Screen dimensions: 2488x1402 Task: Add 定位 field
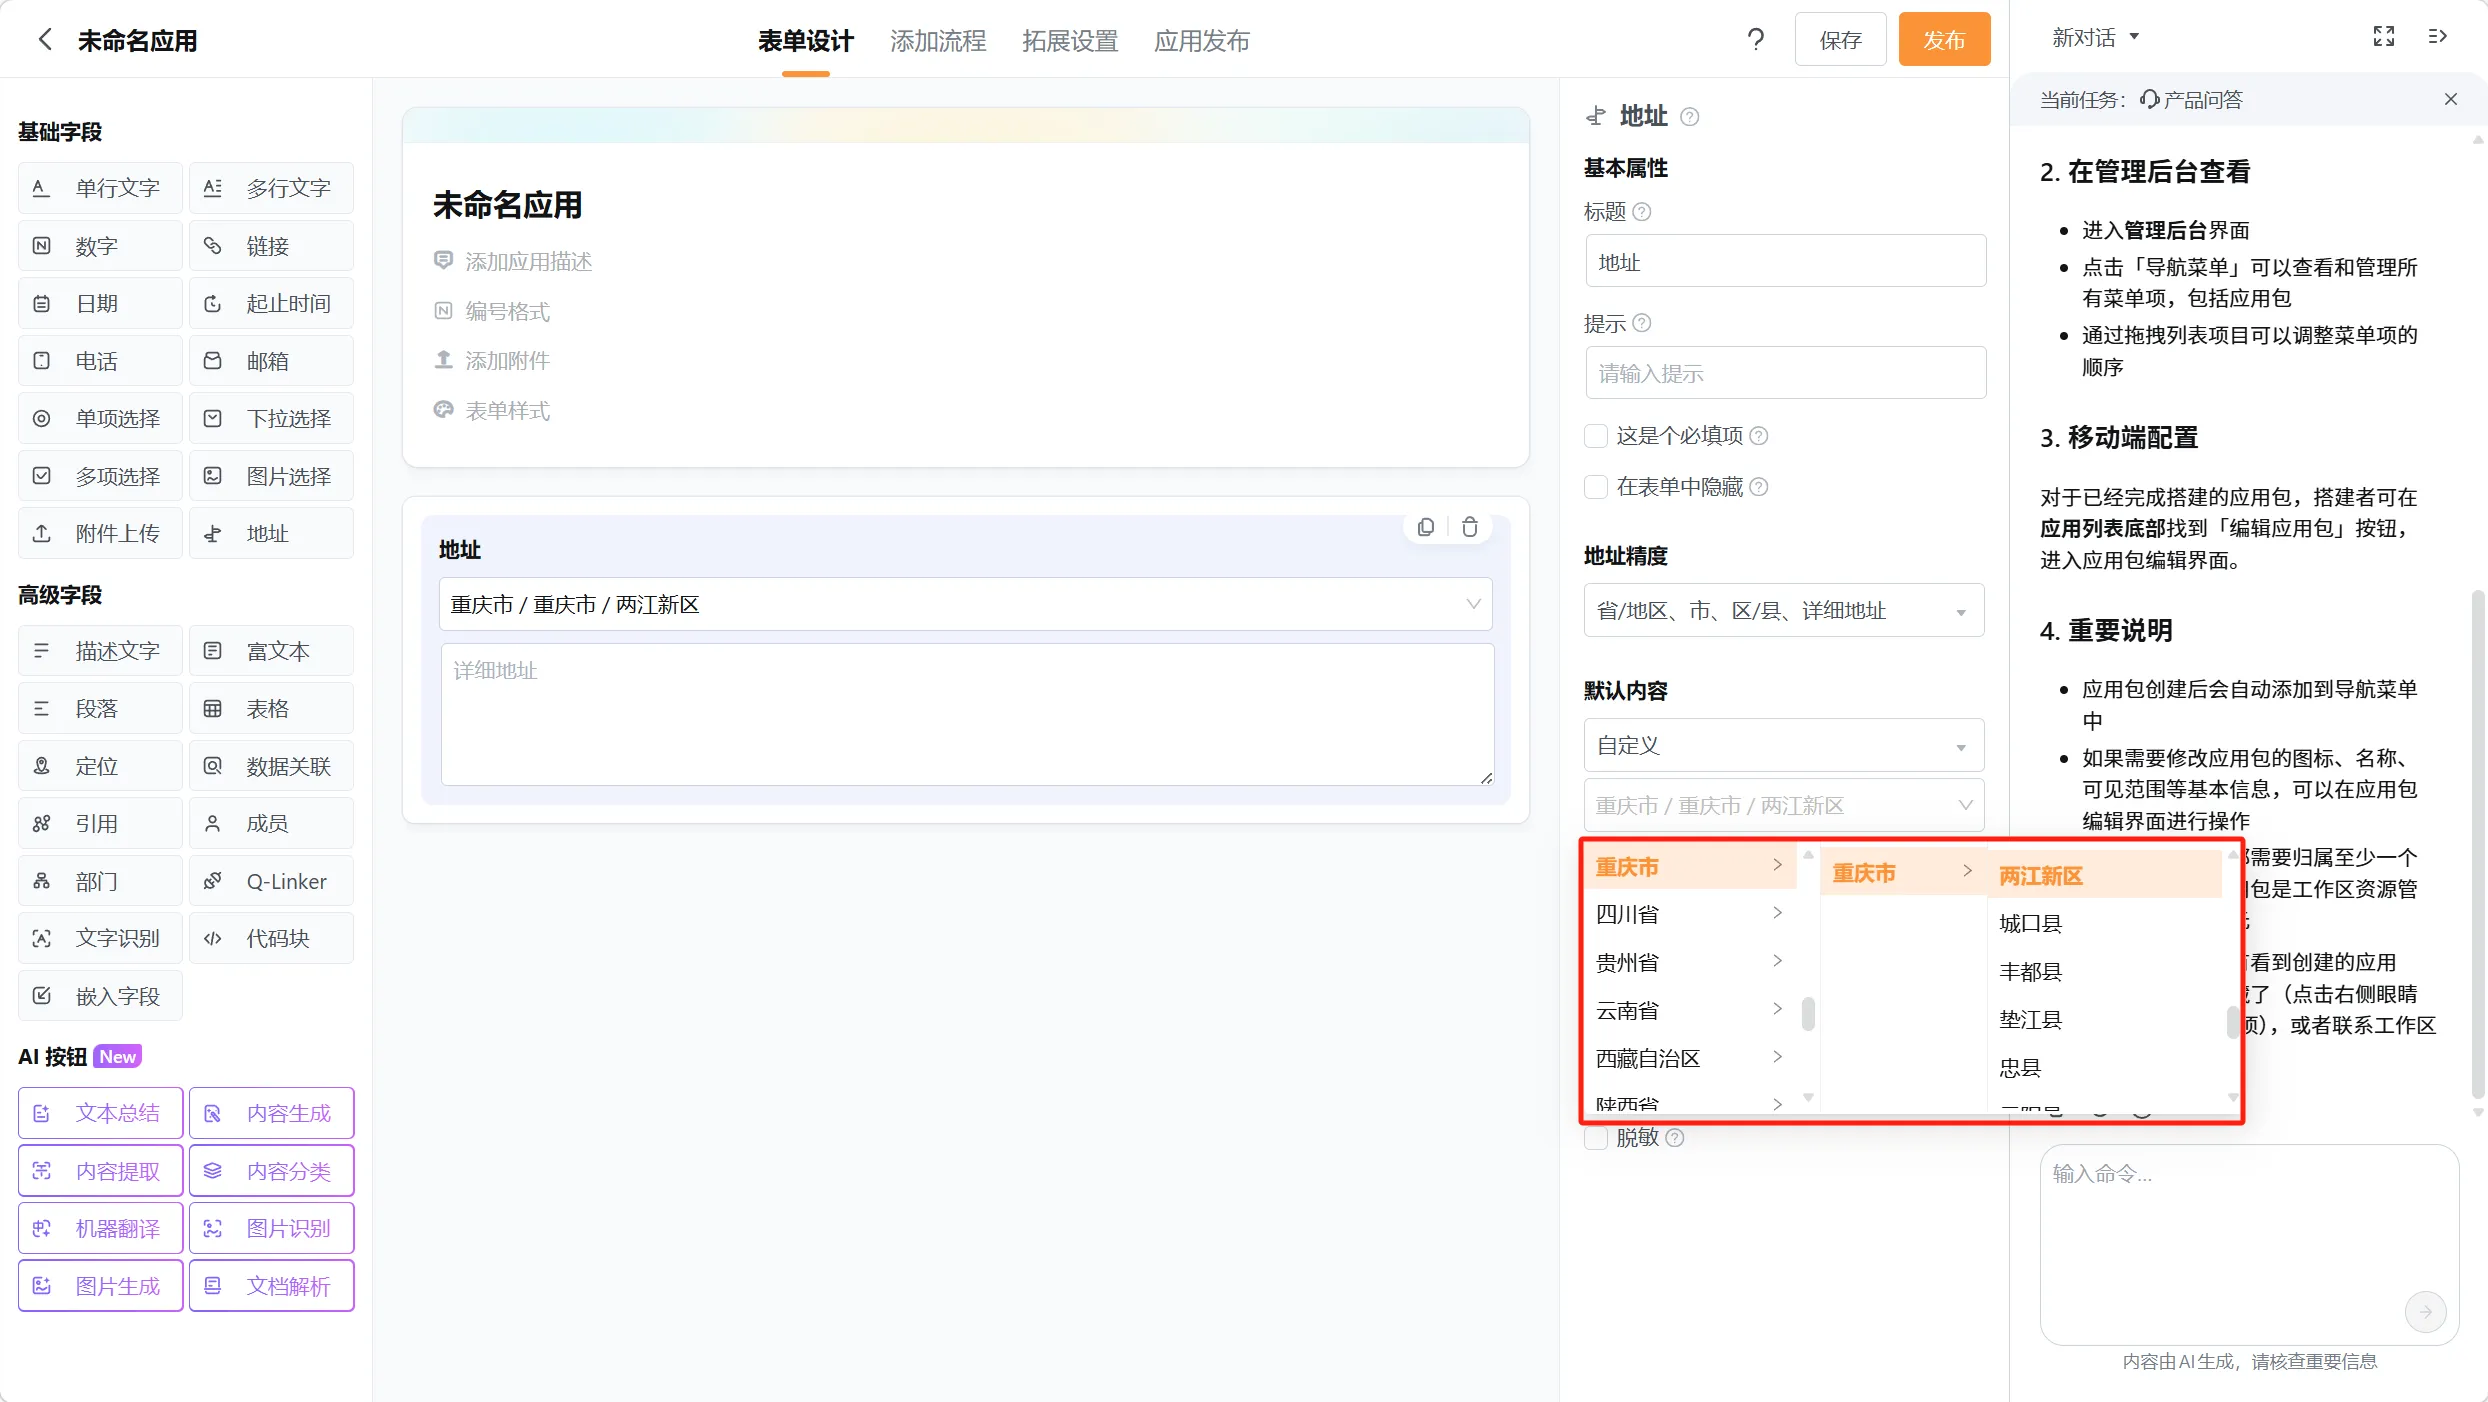100,766
